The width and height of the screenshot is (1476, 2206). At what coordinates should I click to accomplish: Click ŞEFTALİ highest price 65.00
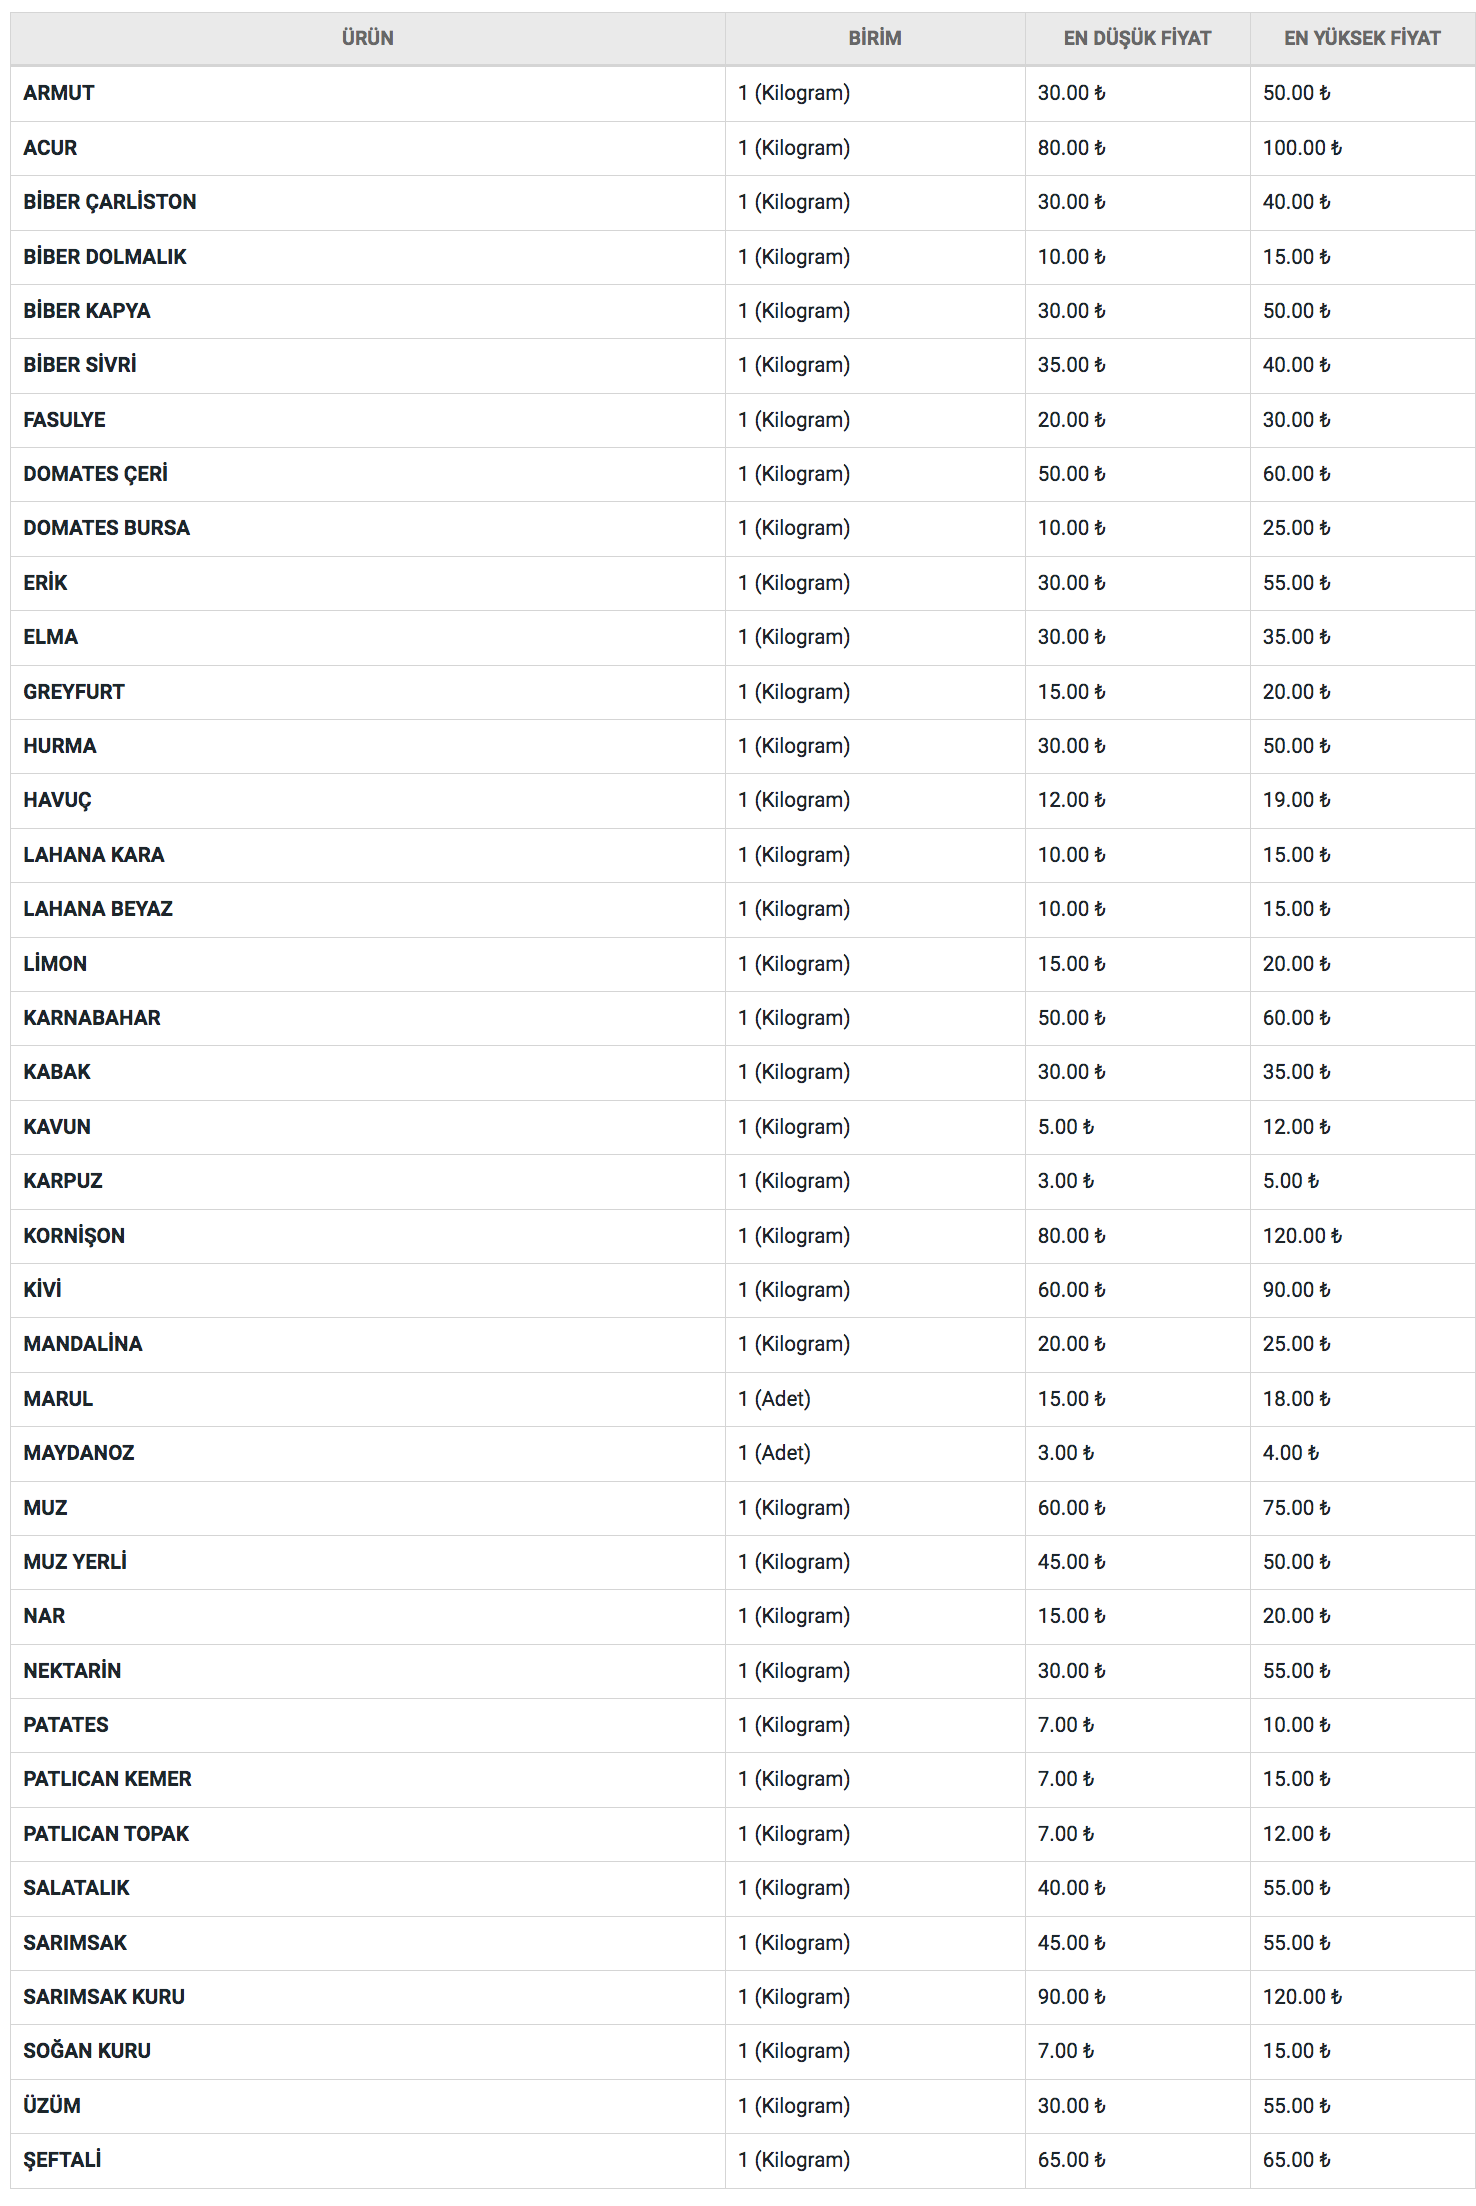coord(1295,2160)
